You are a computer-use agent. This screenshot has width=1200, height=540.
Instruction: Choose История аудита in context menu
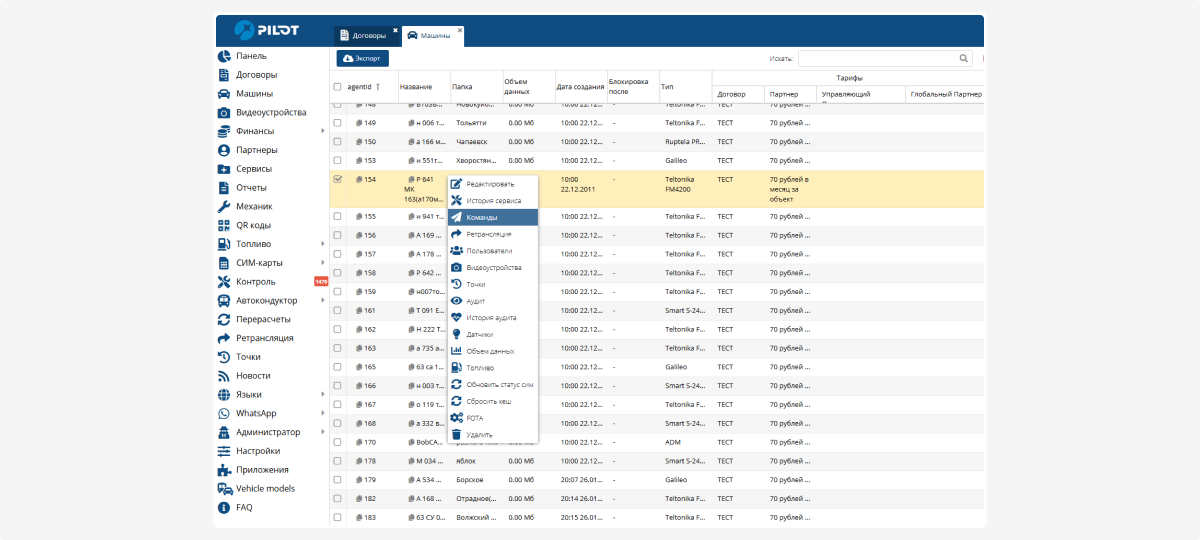[x=492, y=317]
